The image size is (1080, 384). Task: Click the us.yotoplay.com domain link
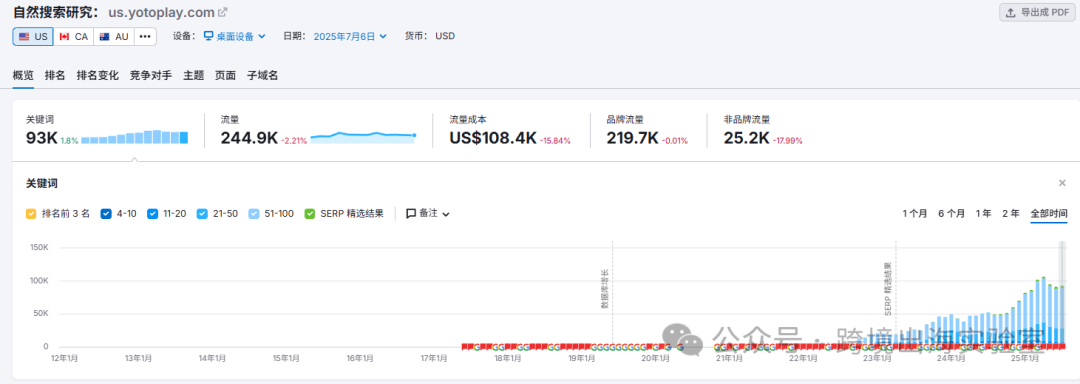[161, 12]
